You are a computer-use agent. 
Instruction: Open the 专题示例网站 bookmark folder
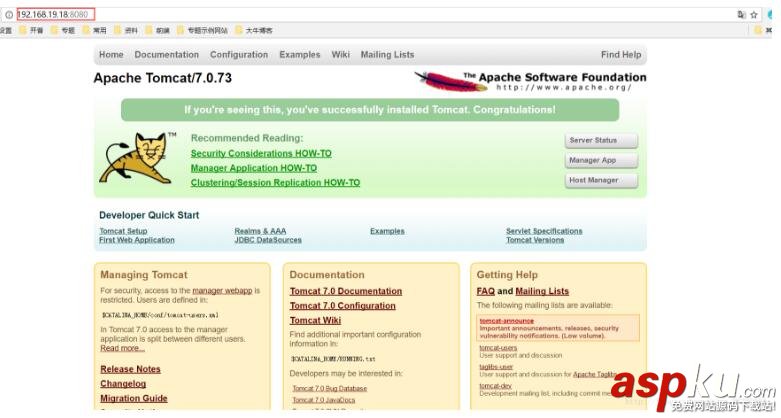[x=202, y=30]
